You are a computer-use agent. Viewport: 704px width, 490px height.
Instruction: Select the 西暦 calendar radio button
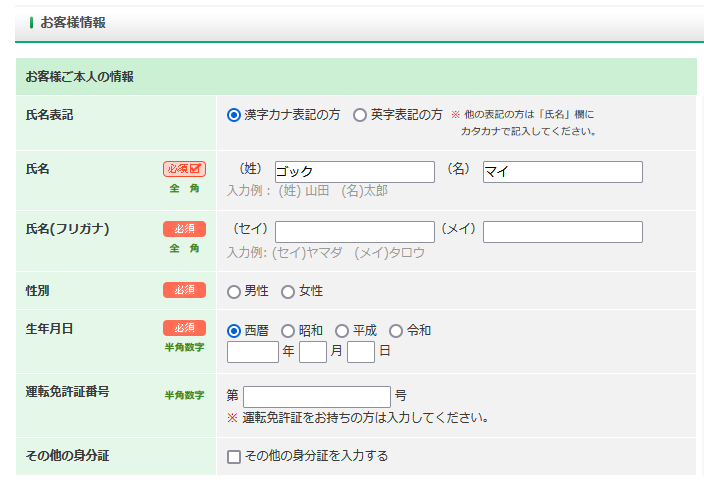[x=234, y=330]
